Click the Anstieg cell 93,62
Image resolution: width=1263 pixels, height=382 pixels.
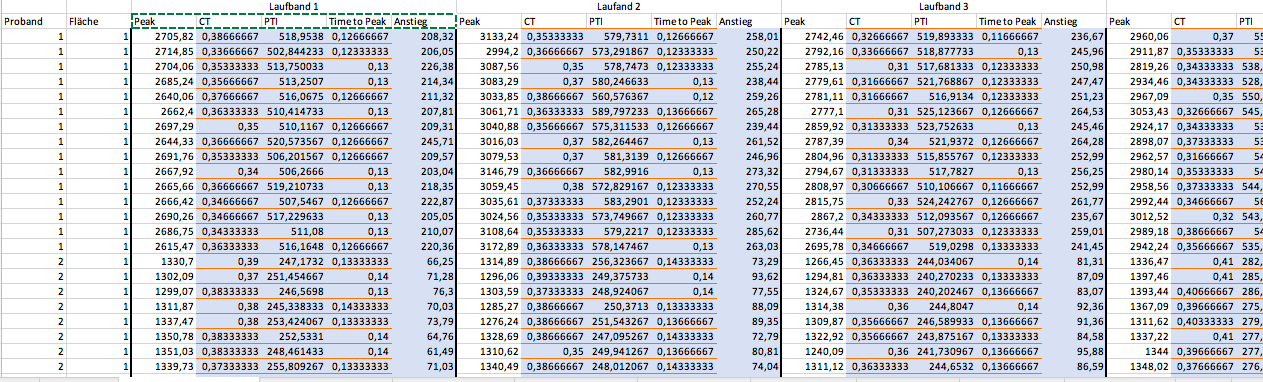(748, 276)
